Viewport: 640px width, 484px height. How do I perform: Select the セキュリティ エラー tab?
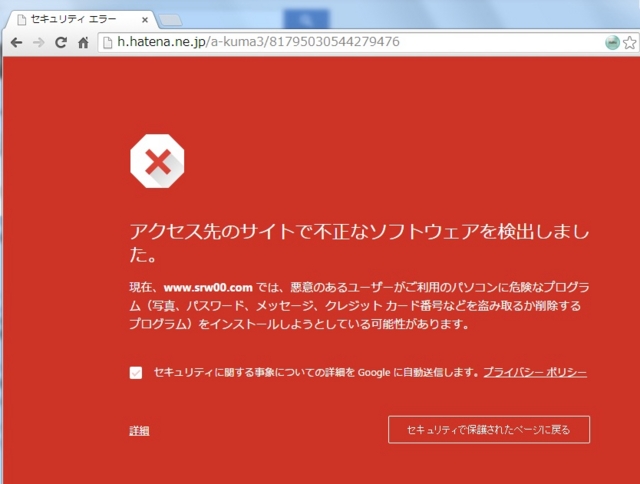[80, 20]
